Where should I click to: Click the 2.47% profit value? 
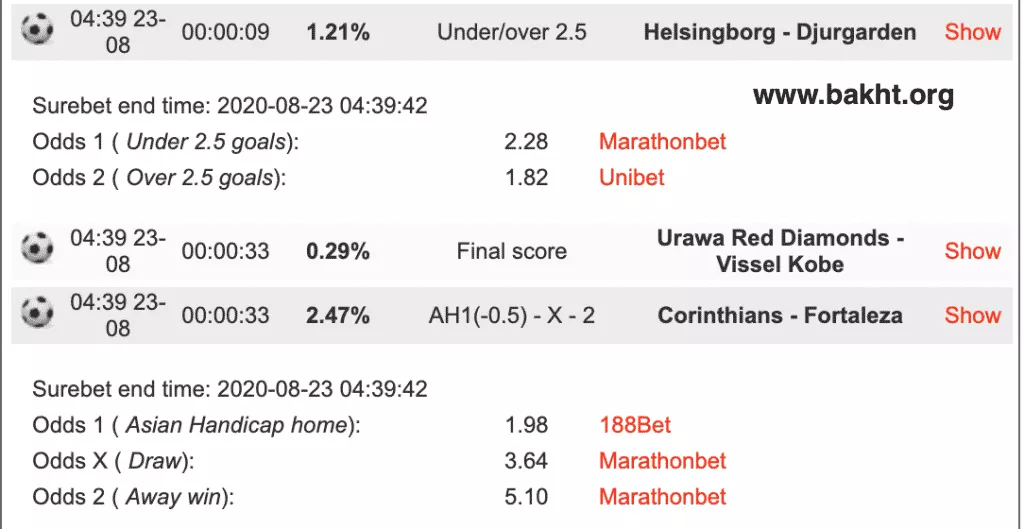pos(338,316)
